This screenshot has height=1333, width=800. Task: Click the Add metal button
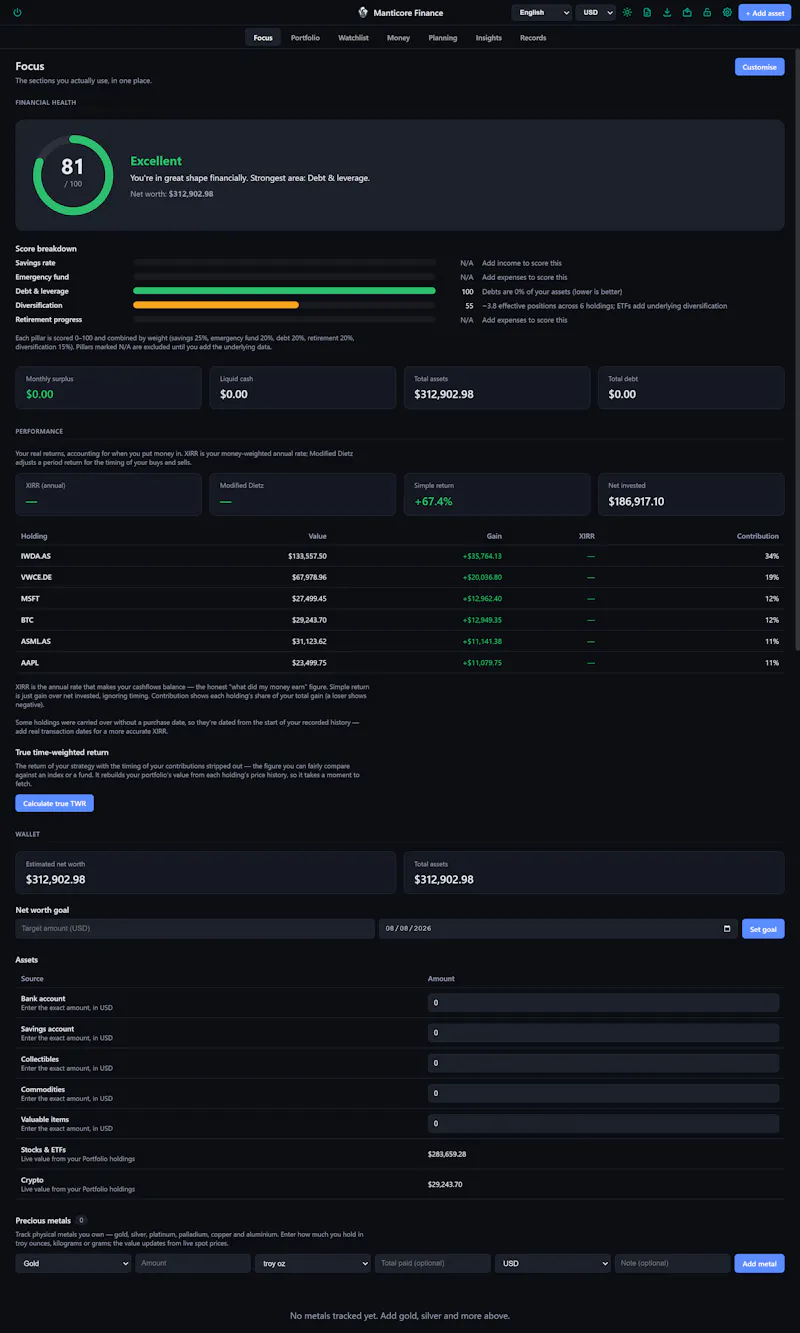pos(760,1263)
